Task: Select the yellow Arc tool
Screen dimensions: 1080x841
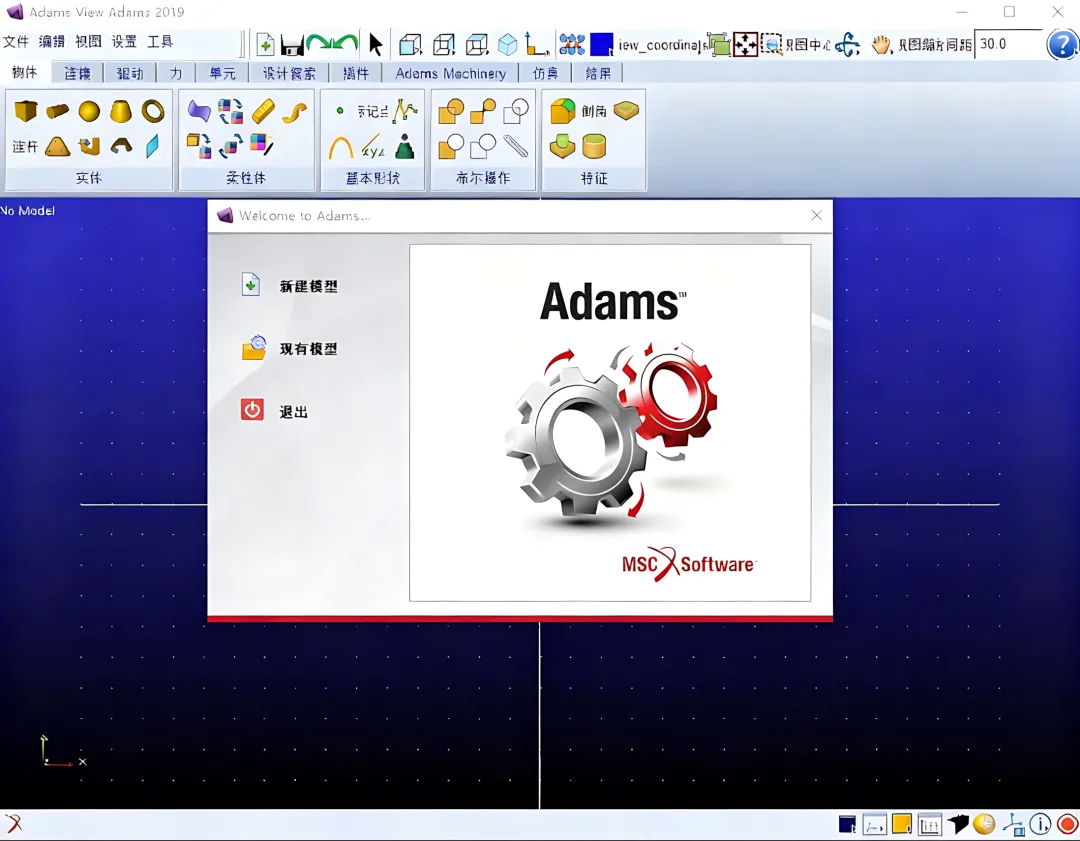Action: pos(340,147)
